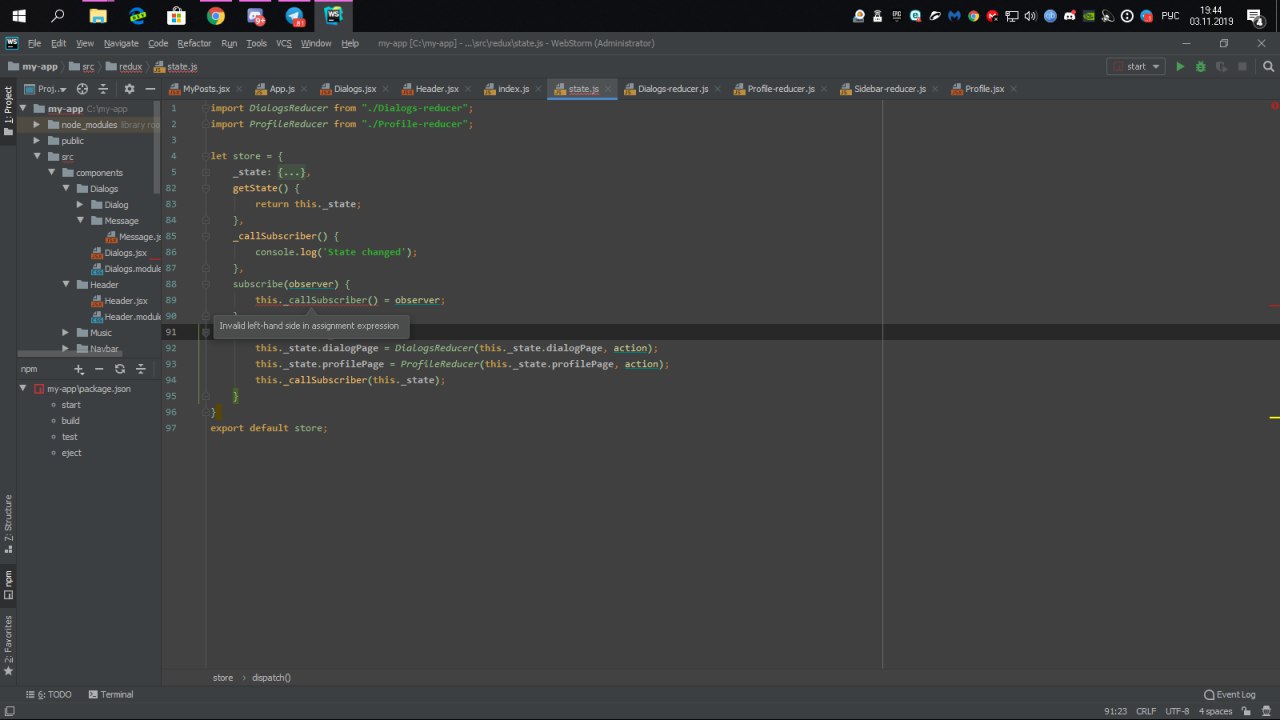Click the locate-file target icon in Project panel
The height and width of the screenshot is (720, 1280).
point(83,89)
